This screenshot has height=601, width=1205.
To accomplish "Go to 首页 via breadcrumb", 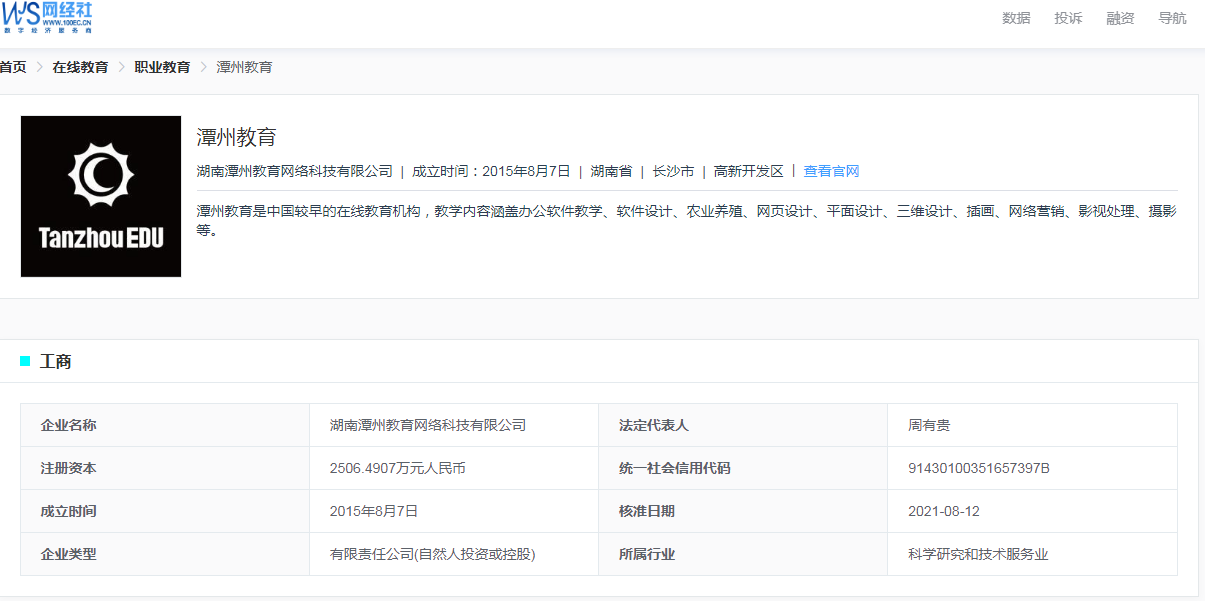I will coord(13,67).
